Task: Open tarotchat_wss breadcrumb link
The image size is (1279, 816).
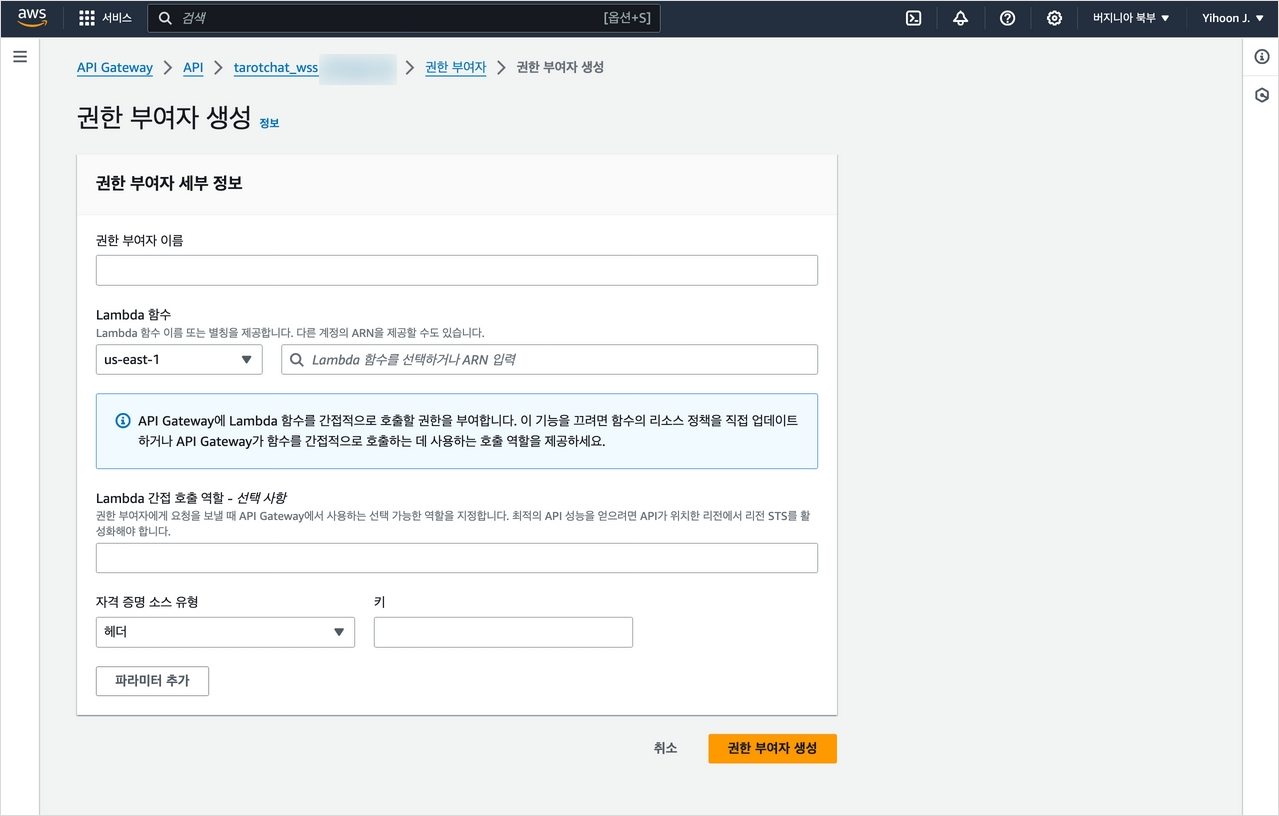Action: [x=276, y=68]
